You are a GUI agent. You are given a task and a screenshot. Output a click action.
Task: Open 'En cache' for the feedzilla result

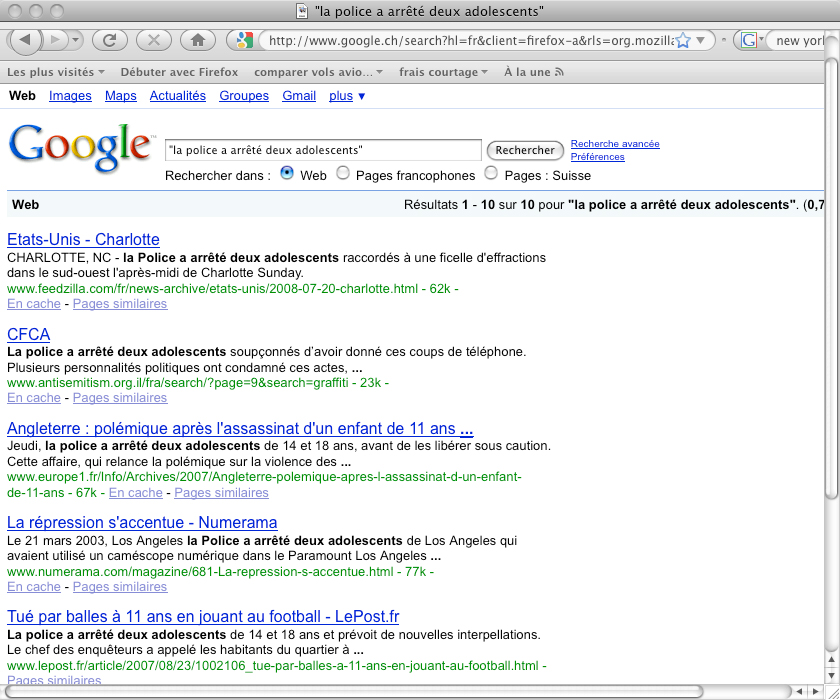pos(34,304)
